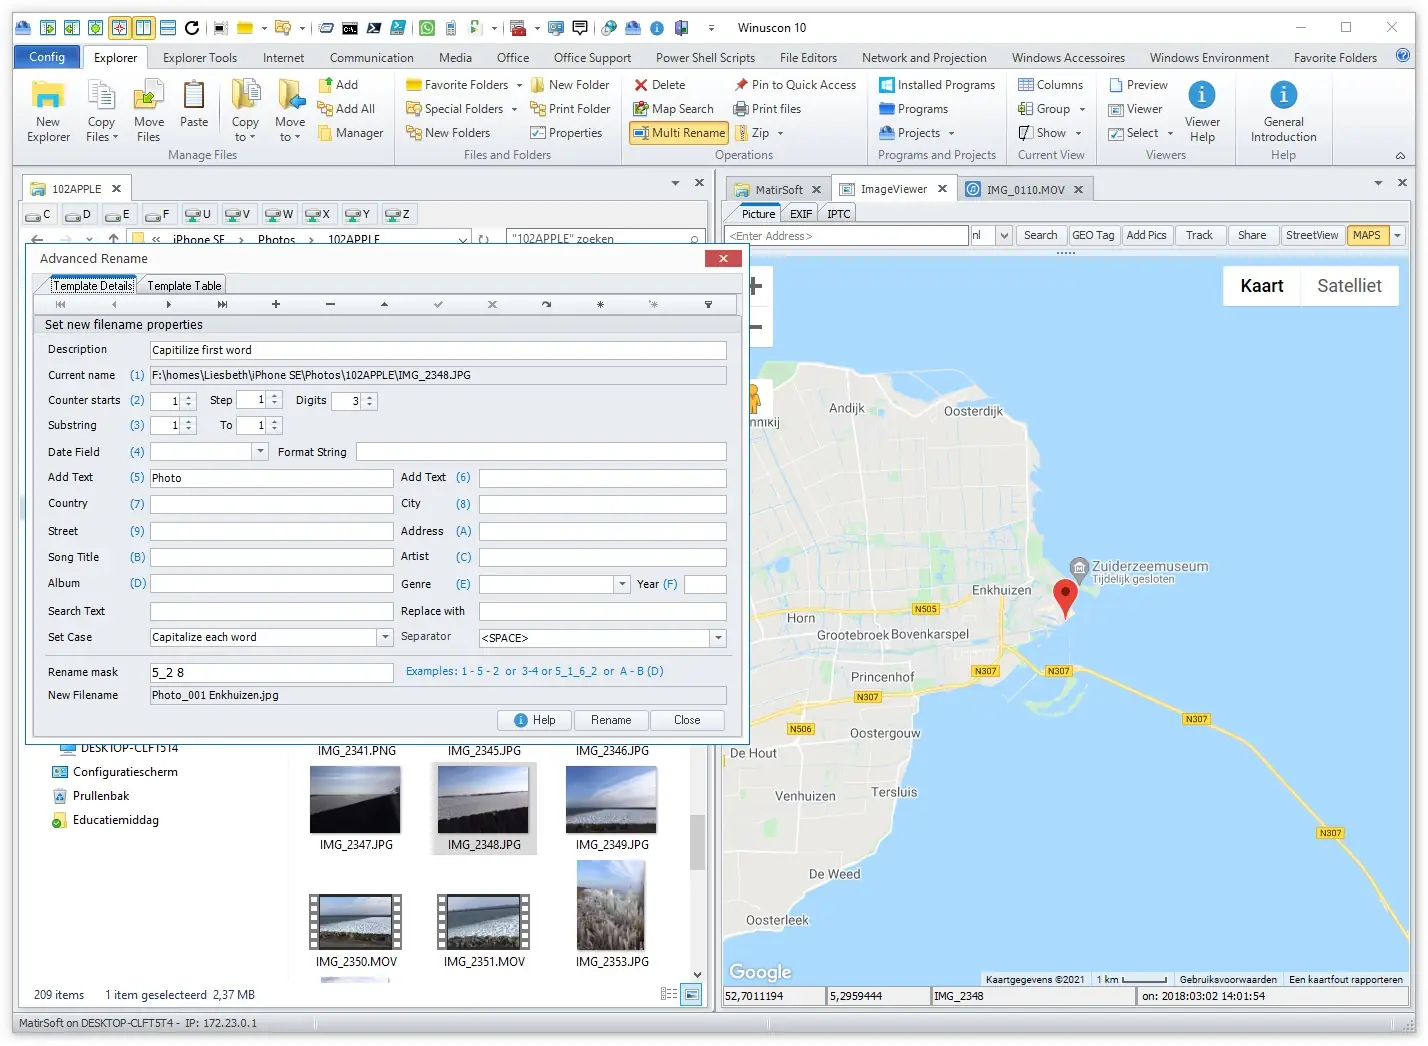Image resolution: width=1428 pixels, height=1046 pixels.
Task: Expand the Set Case dropdown
Action: click(385, 638)
